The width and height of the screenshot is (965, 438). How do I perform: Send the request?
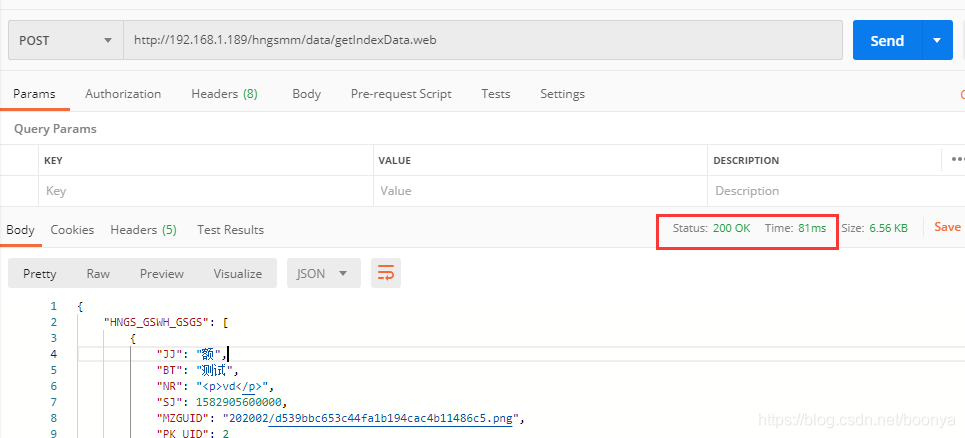887,41
